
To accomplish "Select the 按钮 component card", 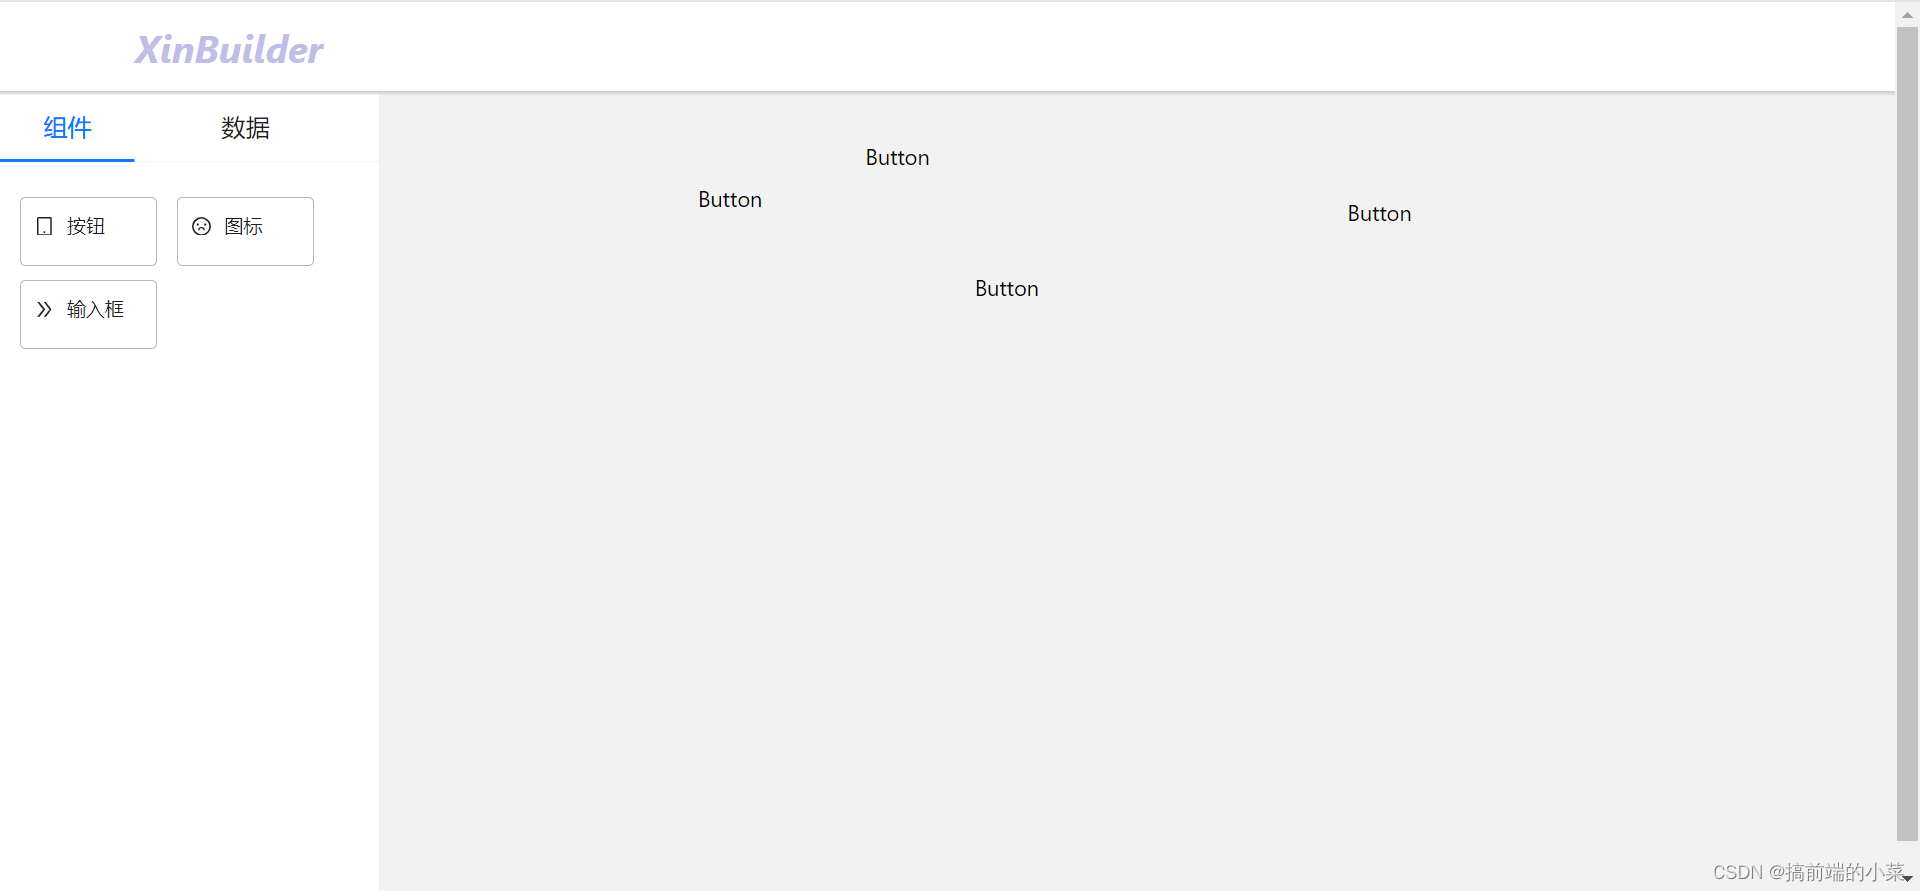I will [x=88, y=231].
